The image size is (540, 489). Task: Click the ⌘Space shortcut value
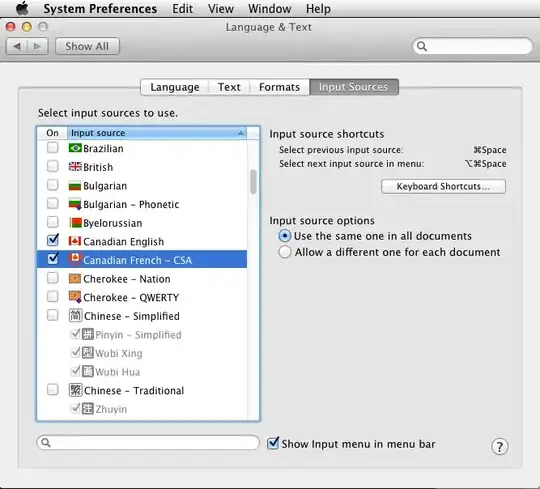[490, 150]
